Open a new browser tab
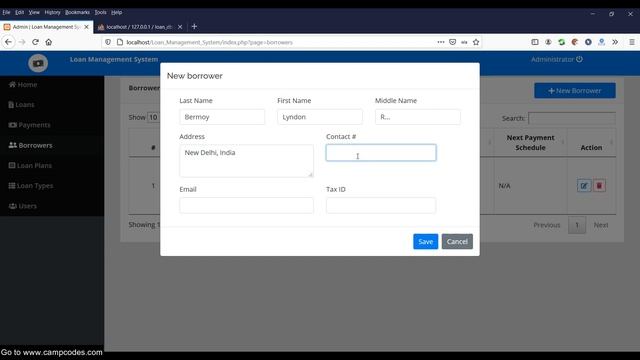The image size is (640, 360). point(194,27)
